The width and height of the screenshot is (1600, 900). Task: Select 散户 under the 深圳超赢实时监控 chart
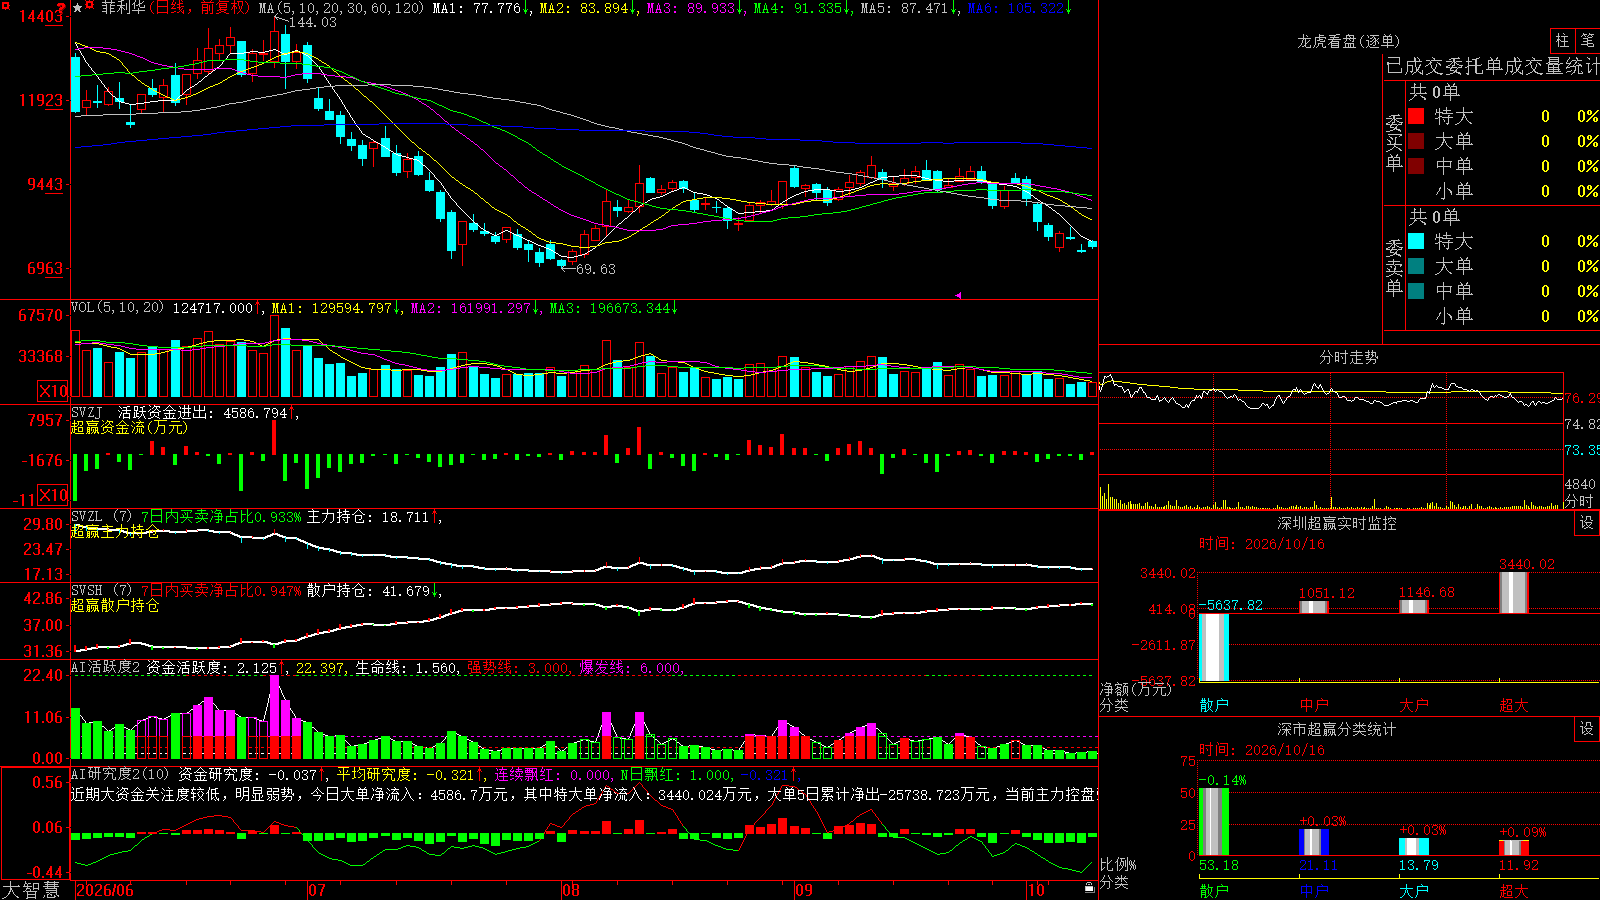pos(1214,705)
